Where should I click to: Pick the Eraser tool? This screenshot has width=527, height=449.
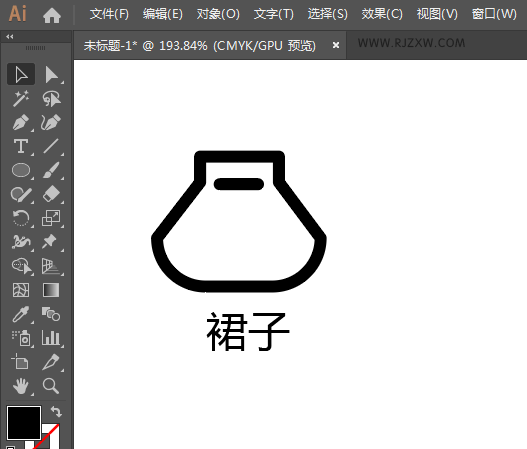click(x=51, y=194)
